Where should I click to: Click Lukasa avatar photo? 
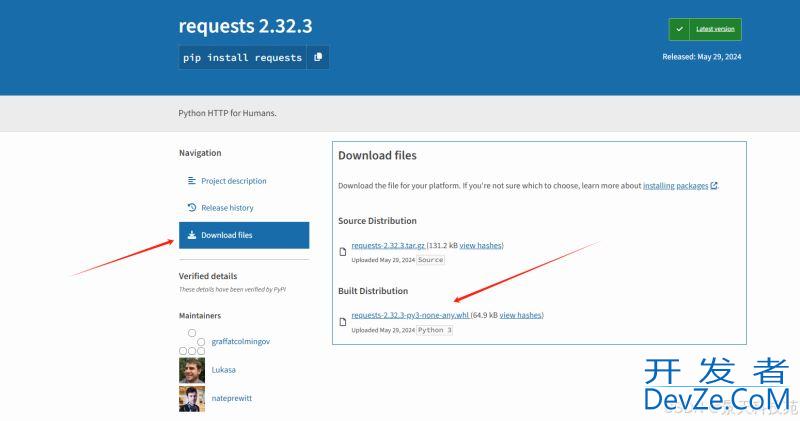(192, 370)
